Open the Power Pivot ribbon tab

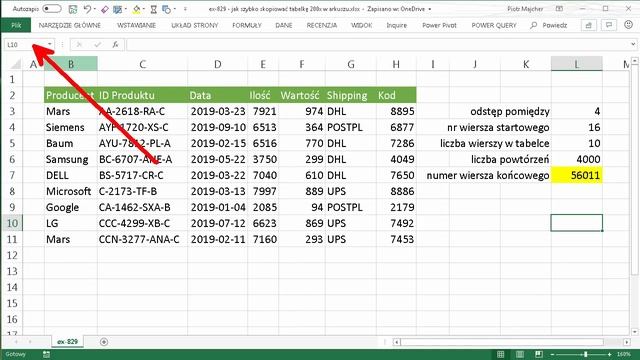coord(439,25)
